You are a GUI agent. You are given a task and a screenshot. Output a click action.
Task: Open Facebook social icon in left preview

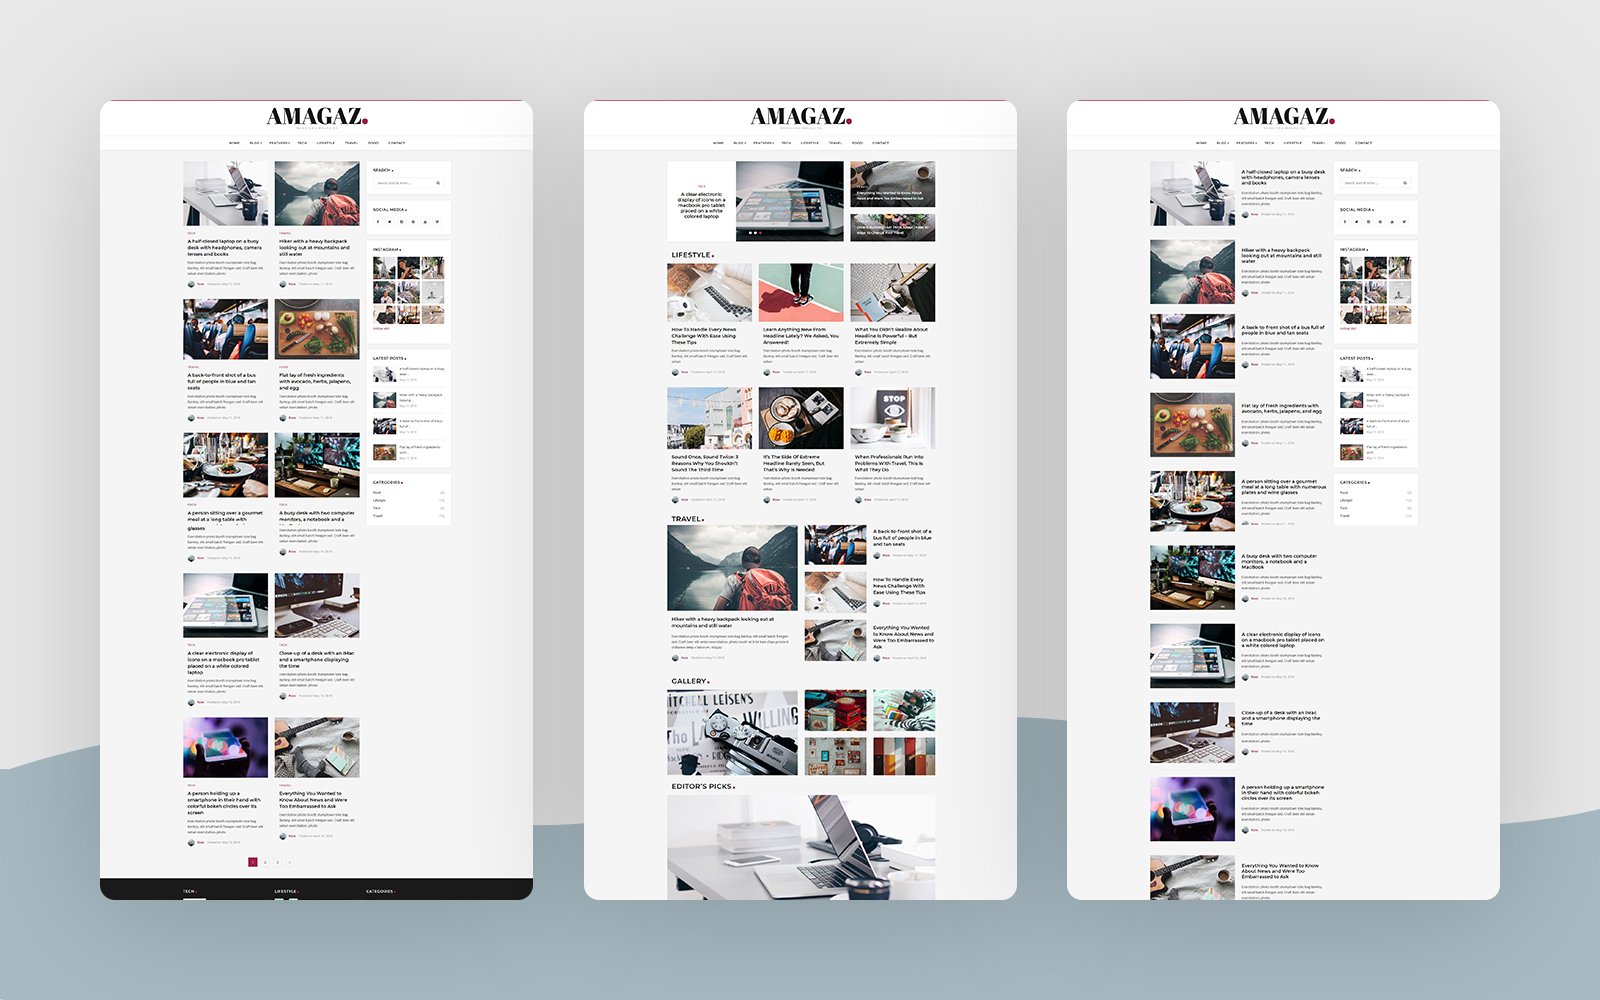(x=378, y=222)
